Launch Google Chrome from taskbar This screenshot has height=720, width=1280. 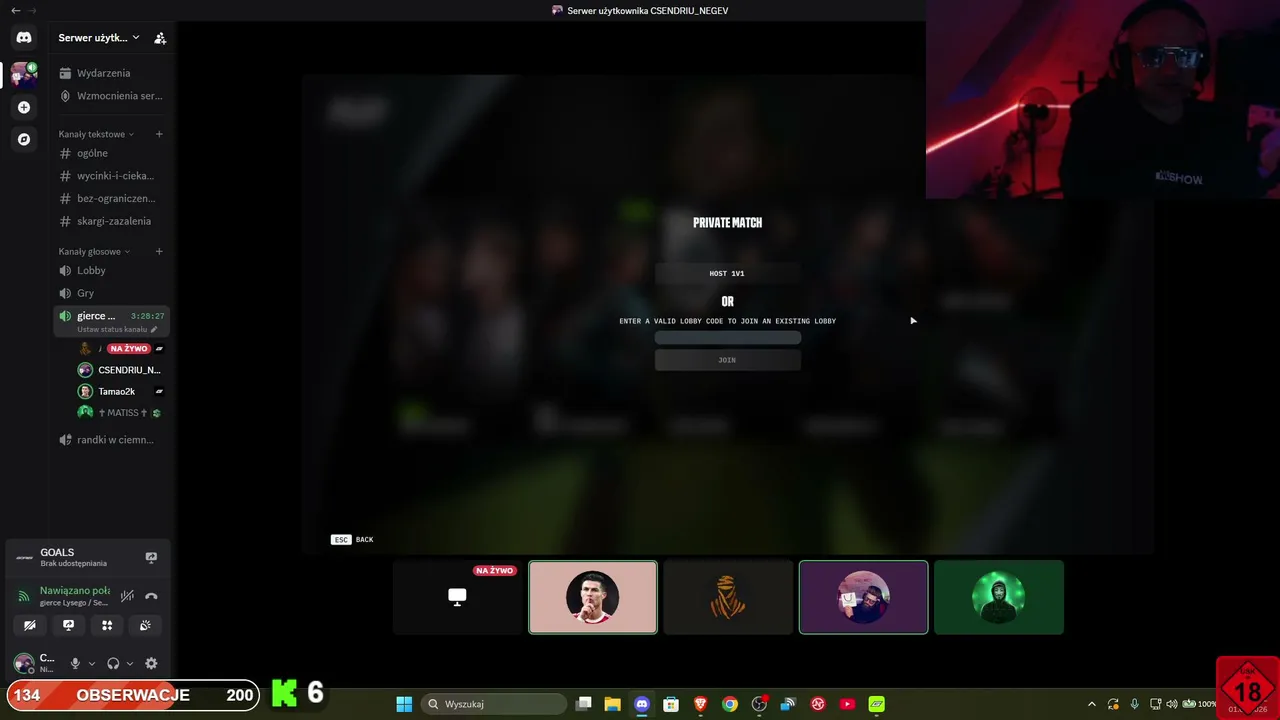click(730, 704)
